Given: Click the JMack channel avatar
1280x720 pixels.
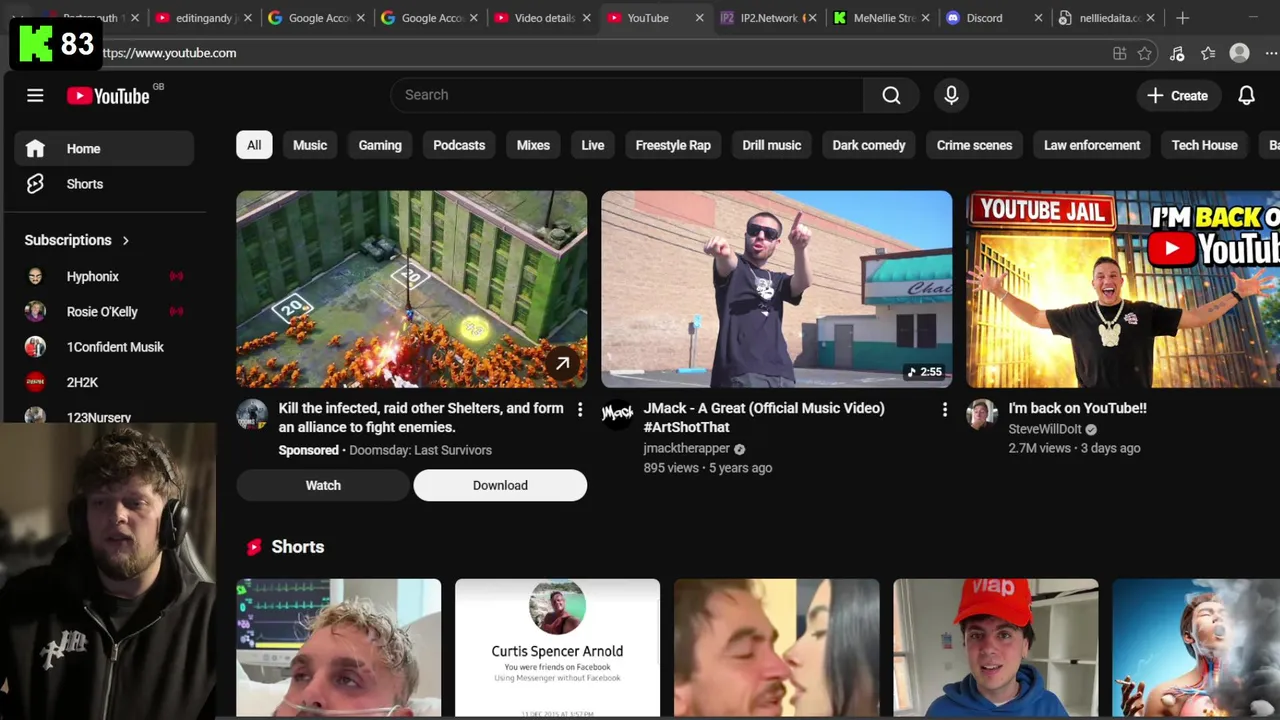Looking at the screenshot, I should coord(617,413).
